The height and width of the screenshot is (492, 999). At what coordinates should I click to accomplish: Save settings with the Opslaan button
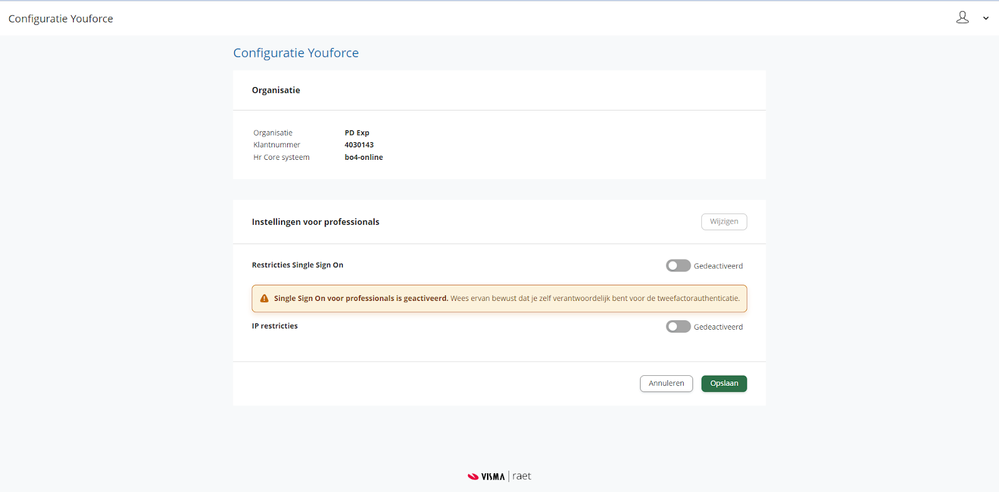724,383
